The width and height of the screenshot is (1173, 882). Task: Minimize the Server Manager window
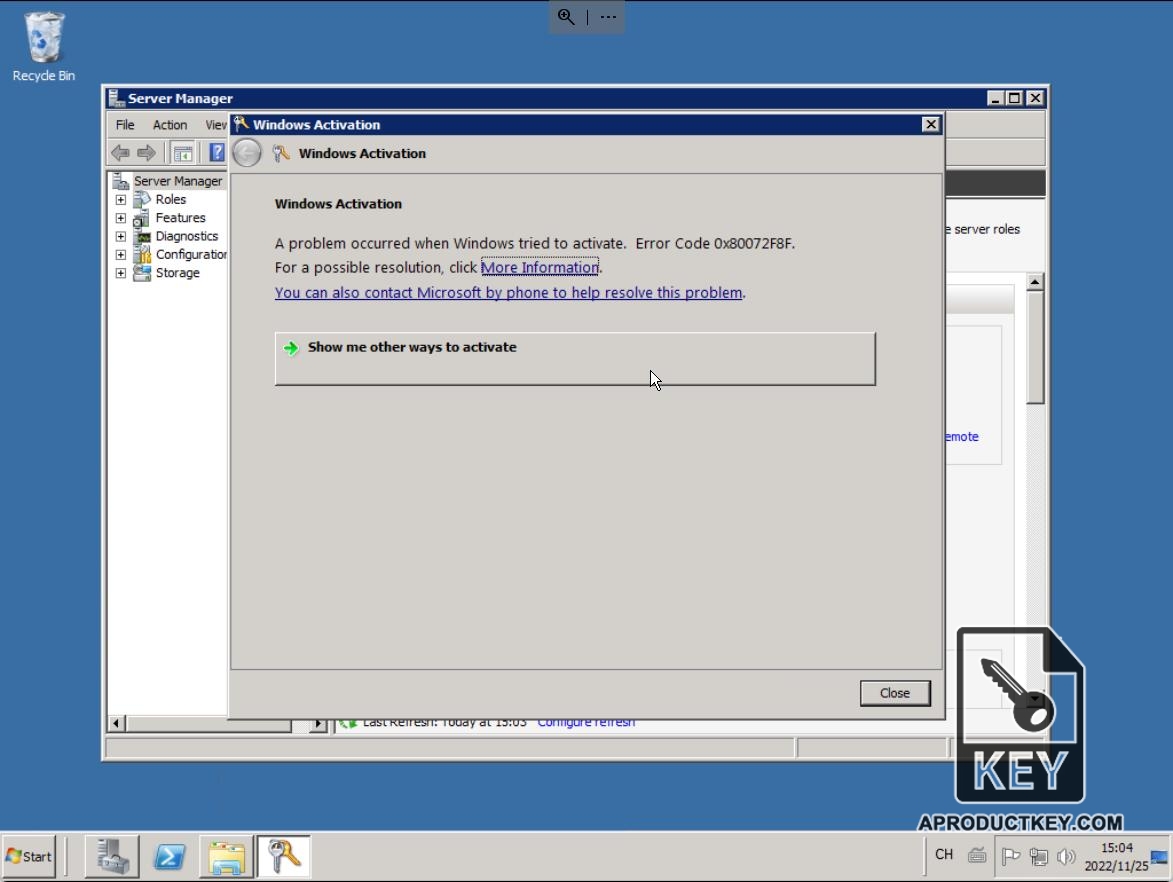995,99
